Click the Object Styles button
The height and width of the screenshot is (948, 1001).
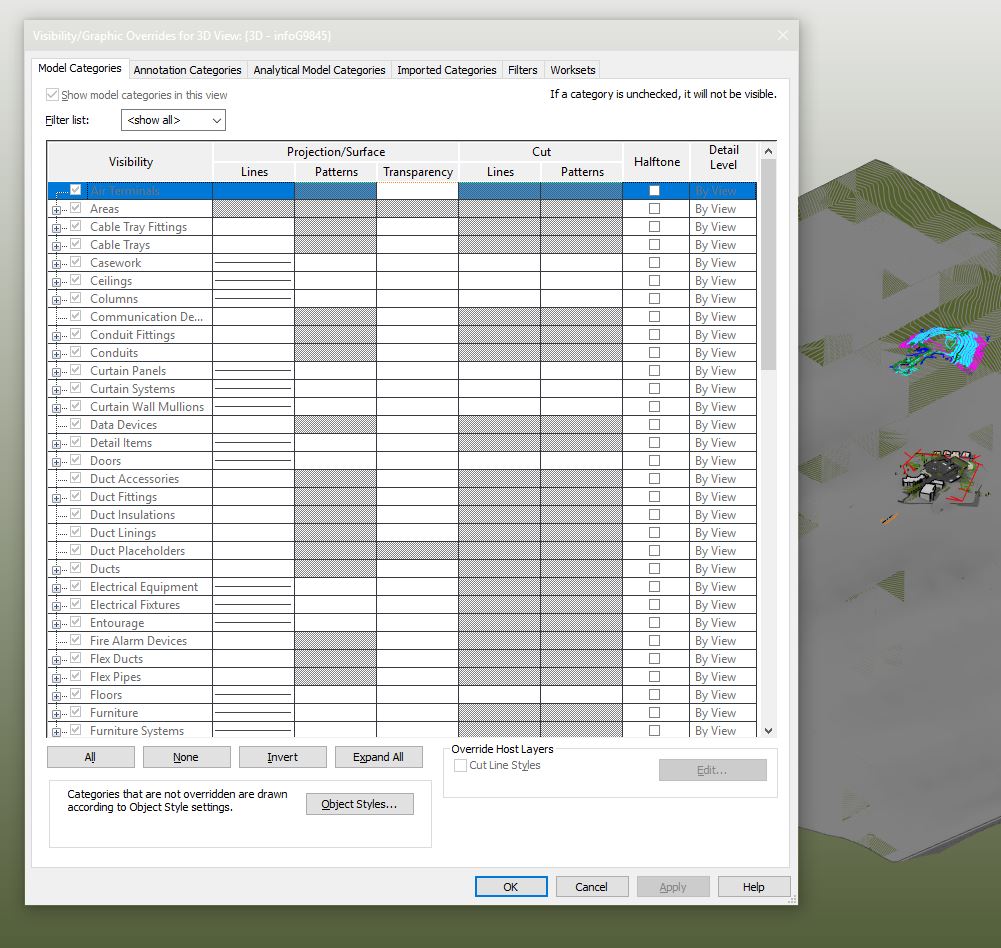point(359,804)
